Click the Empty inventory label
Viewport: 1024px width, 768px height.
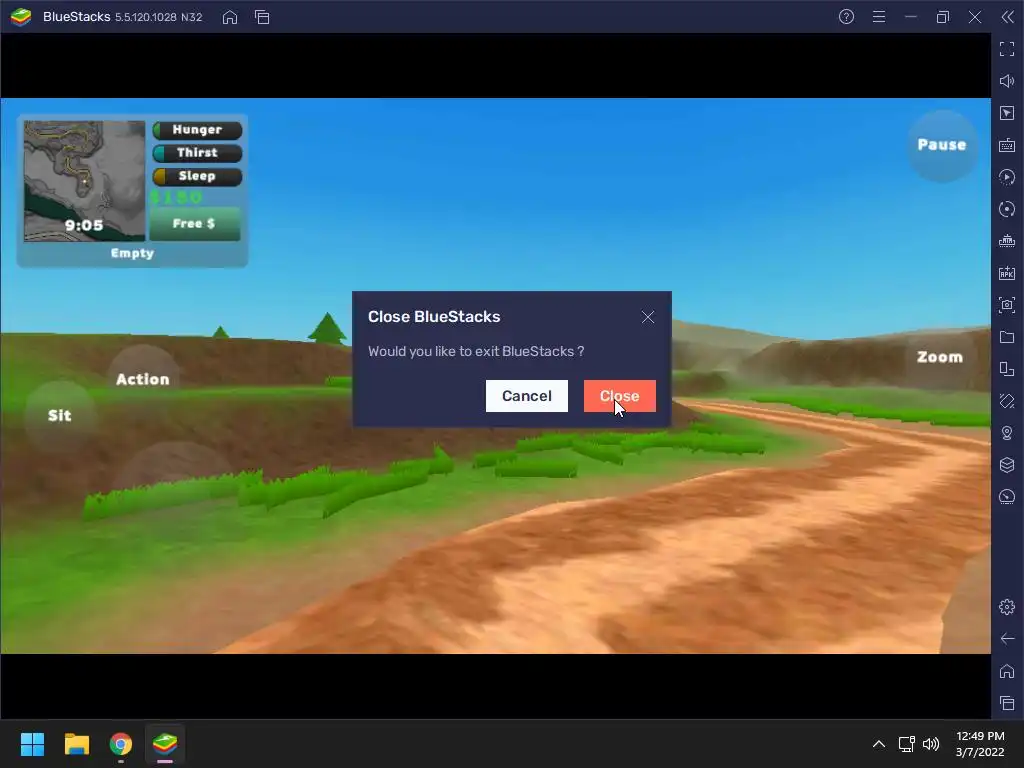(x=133, y=253)
